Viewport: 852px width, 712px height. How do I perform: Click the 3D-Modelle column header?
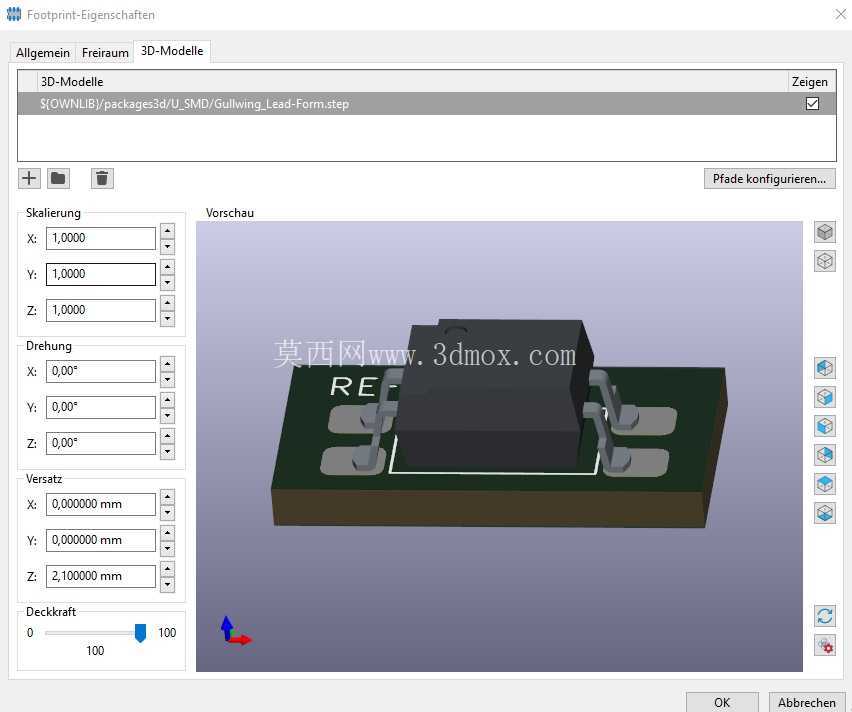tap(412, 82)
